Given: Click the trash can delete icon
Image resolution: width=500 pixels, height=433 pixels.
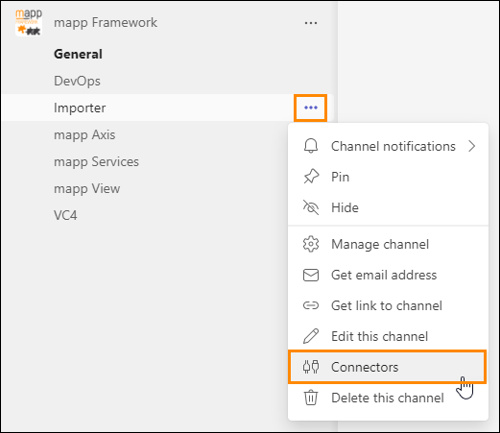Looking at the screenshot, I should coord(311,397).
